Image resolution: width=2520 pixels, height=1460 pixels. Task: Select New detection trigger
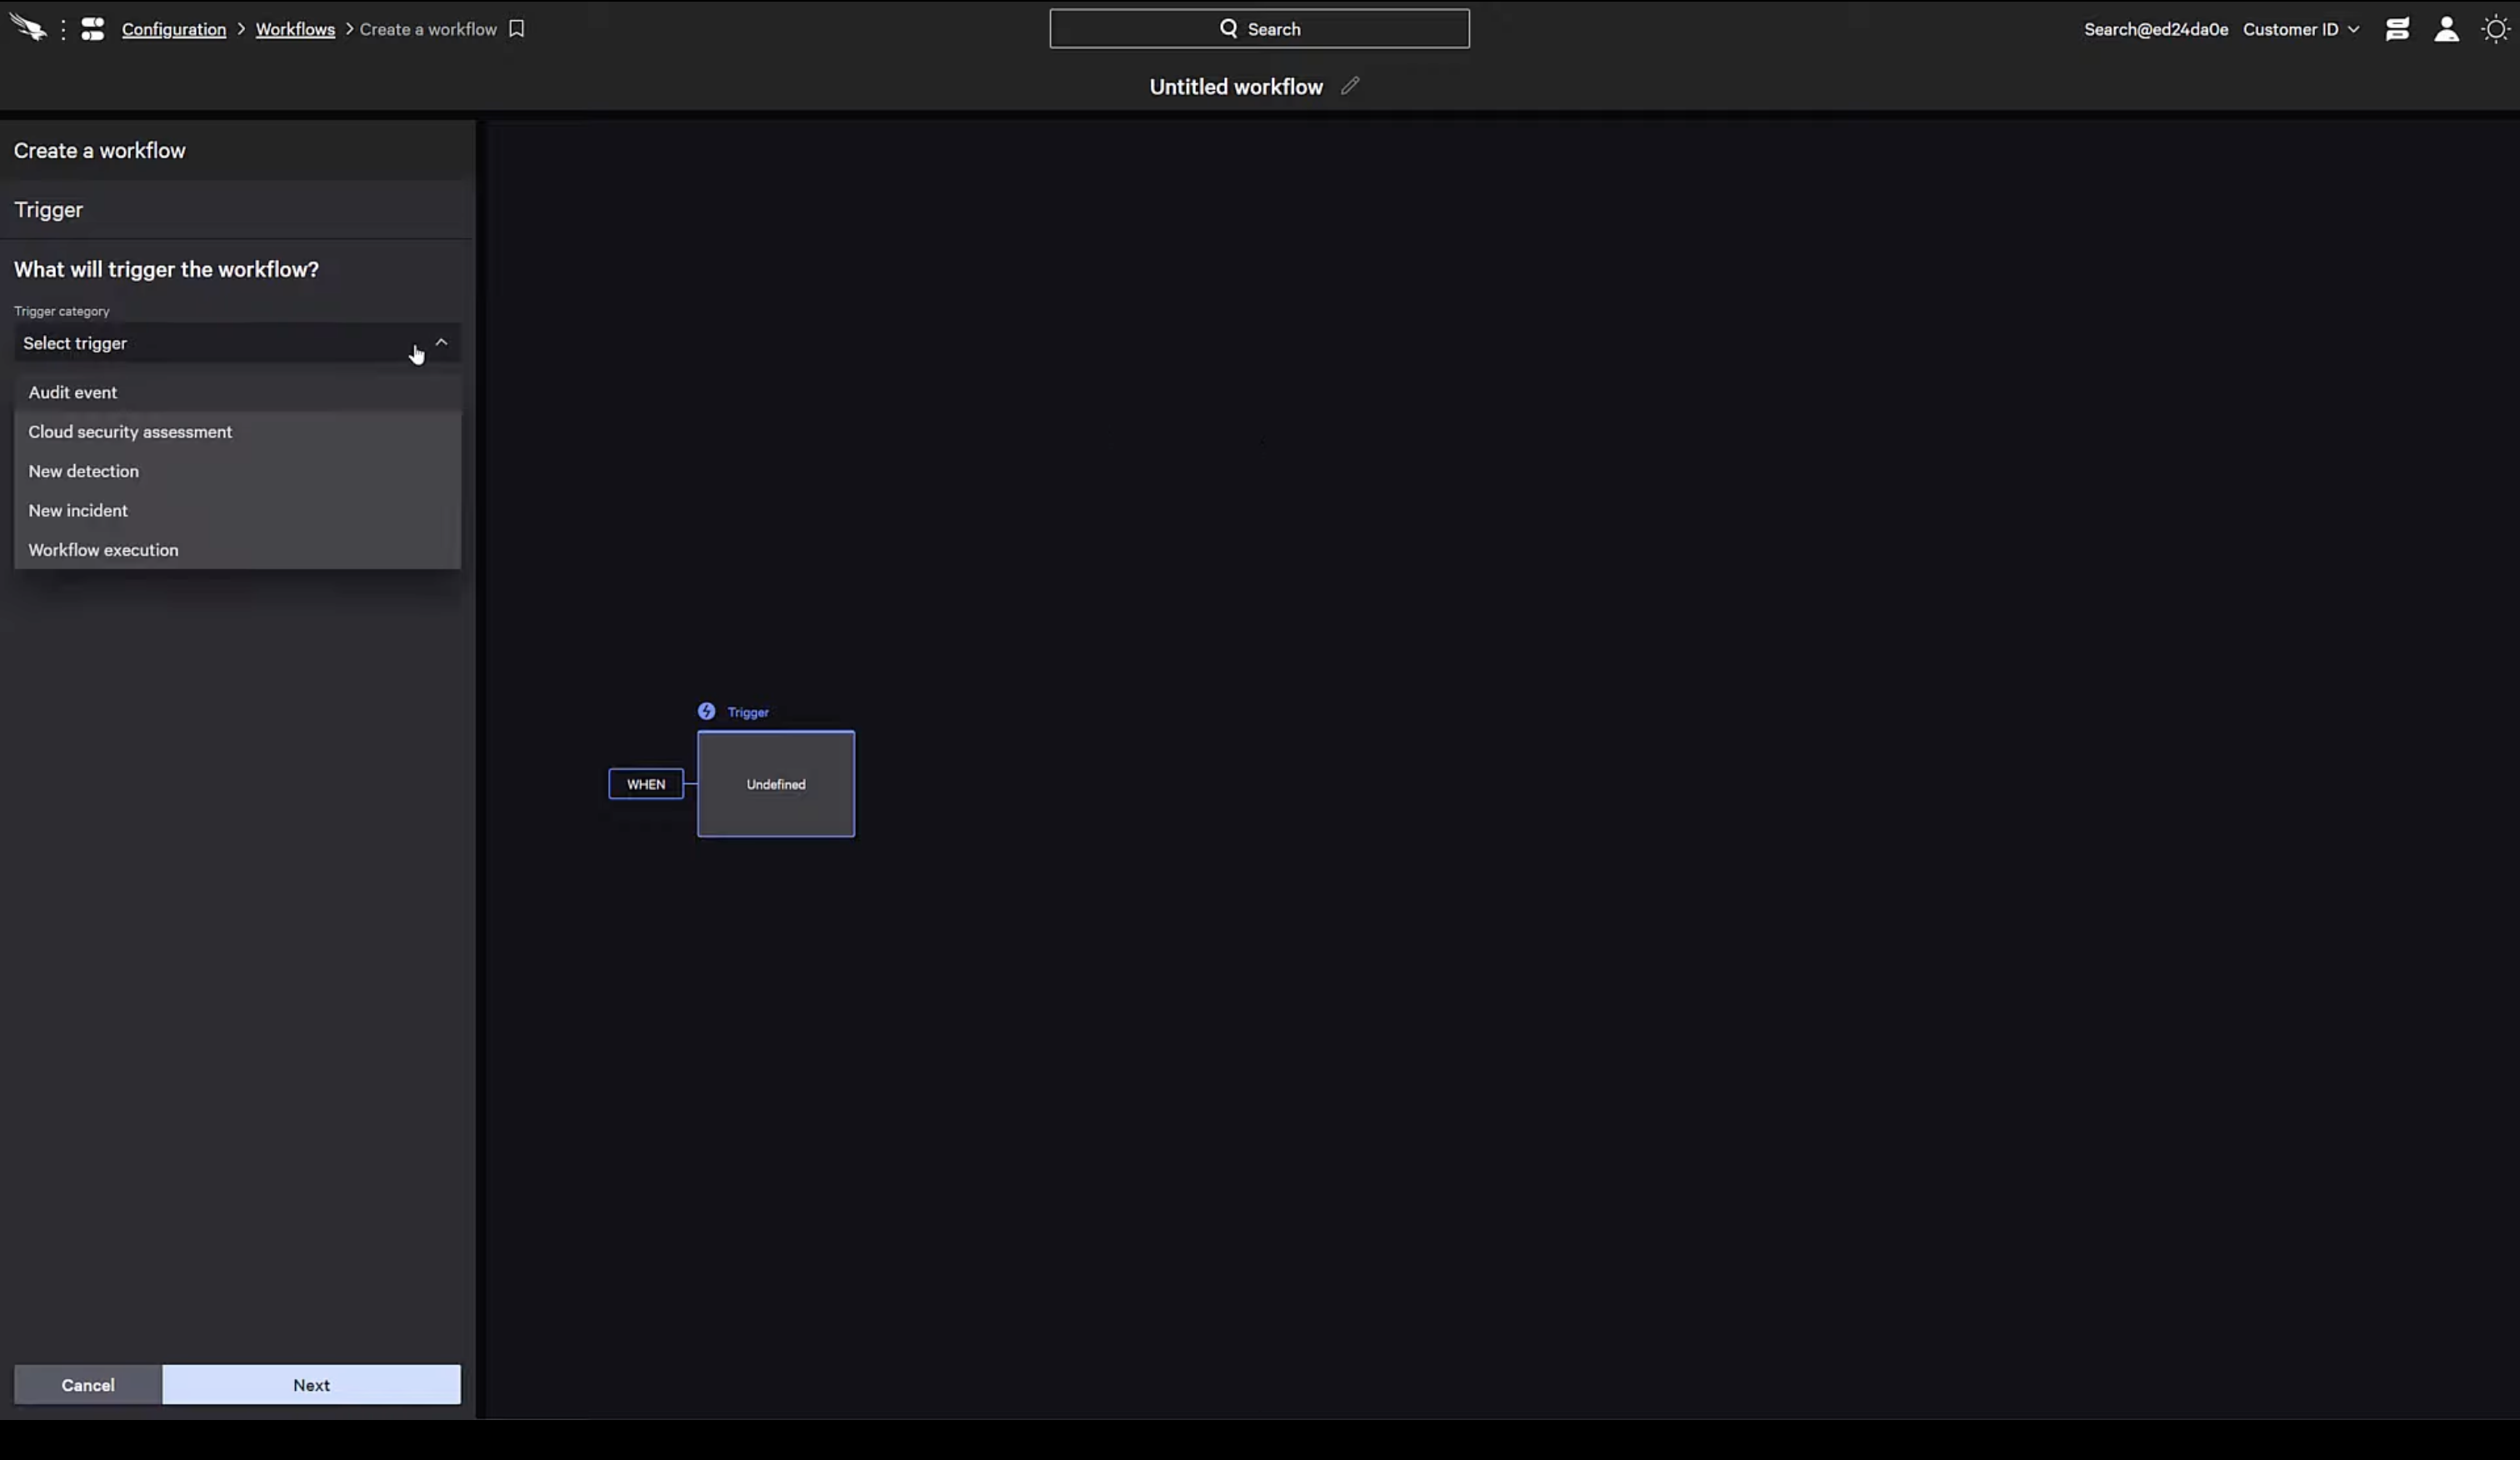click(84, 471)
